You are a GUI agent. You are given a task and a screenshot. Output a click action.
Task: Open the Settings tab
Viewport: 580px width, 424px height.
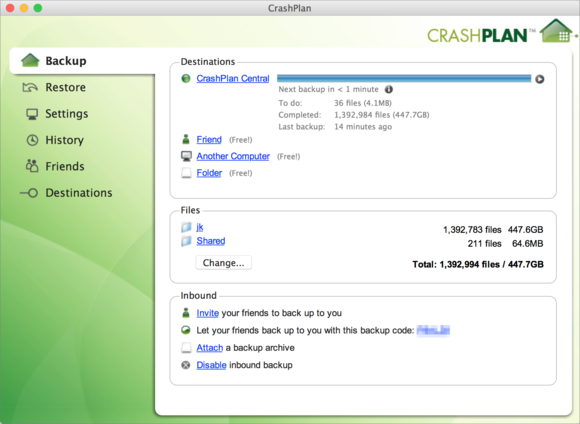click(67, 114)
